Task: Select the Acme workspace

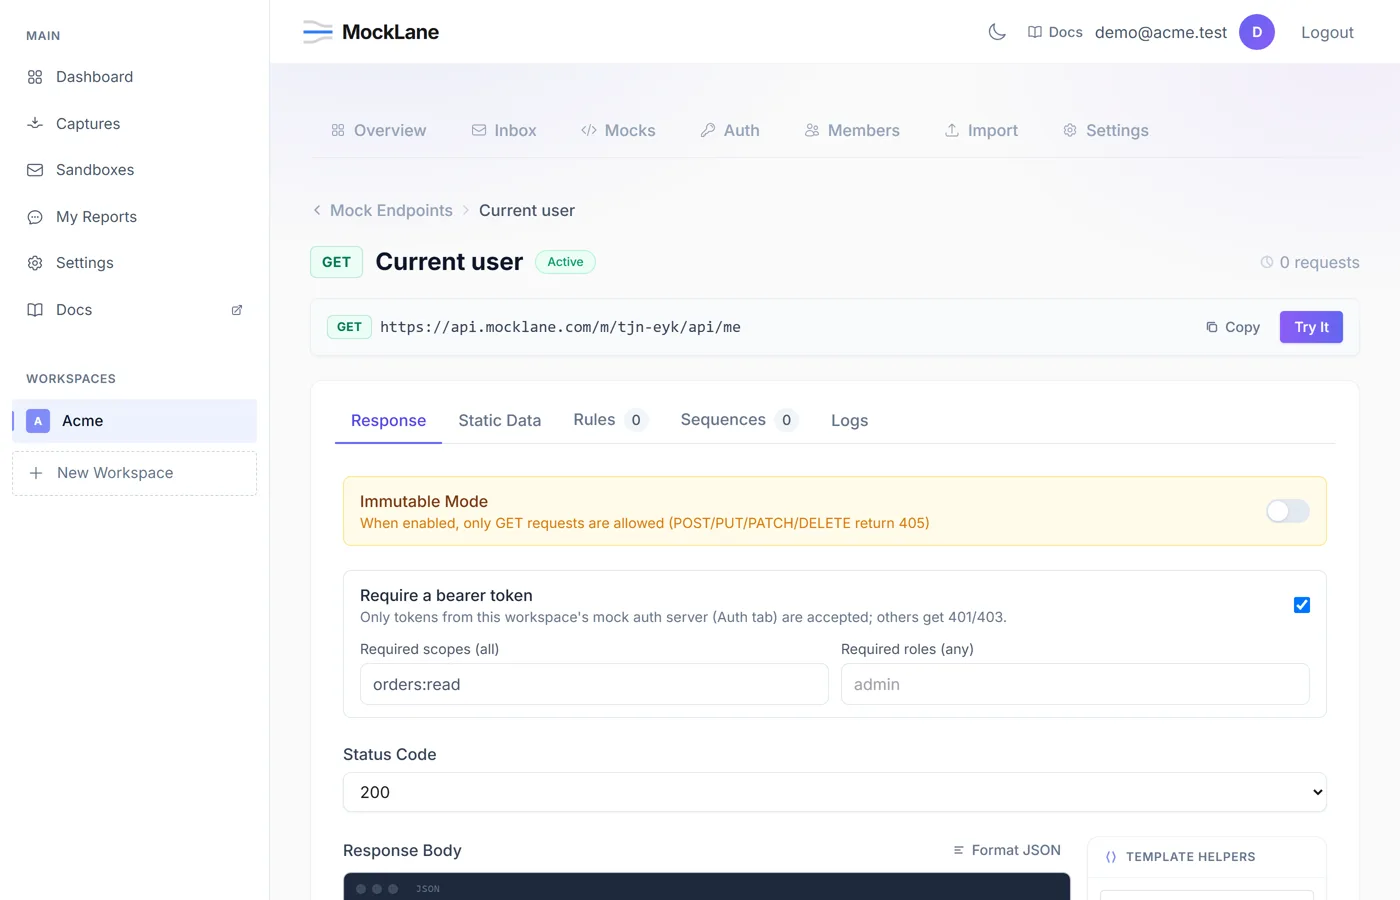Action: click(x=134, y=421)
